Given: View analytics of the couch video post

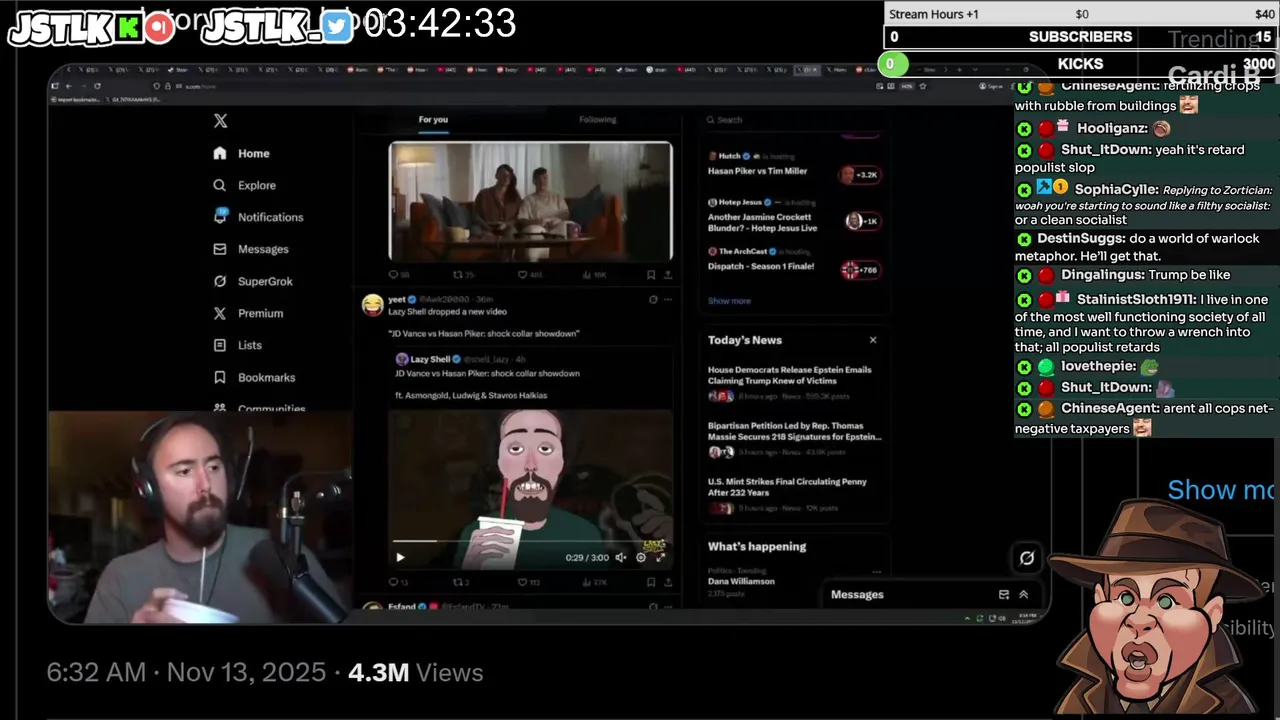Looking at the screenshot, I should 594,274.
